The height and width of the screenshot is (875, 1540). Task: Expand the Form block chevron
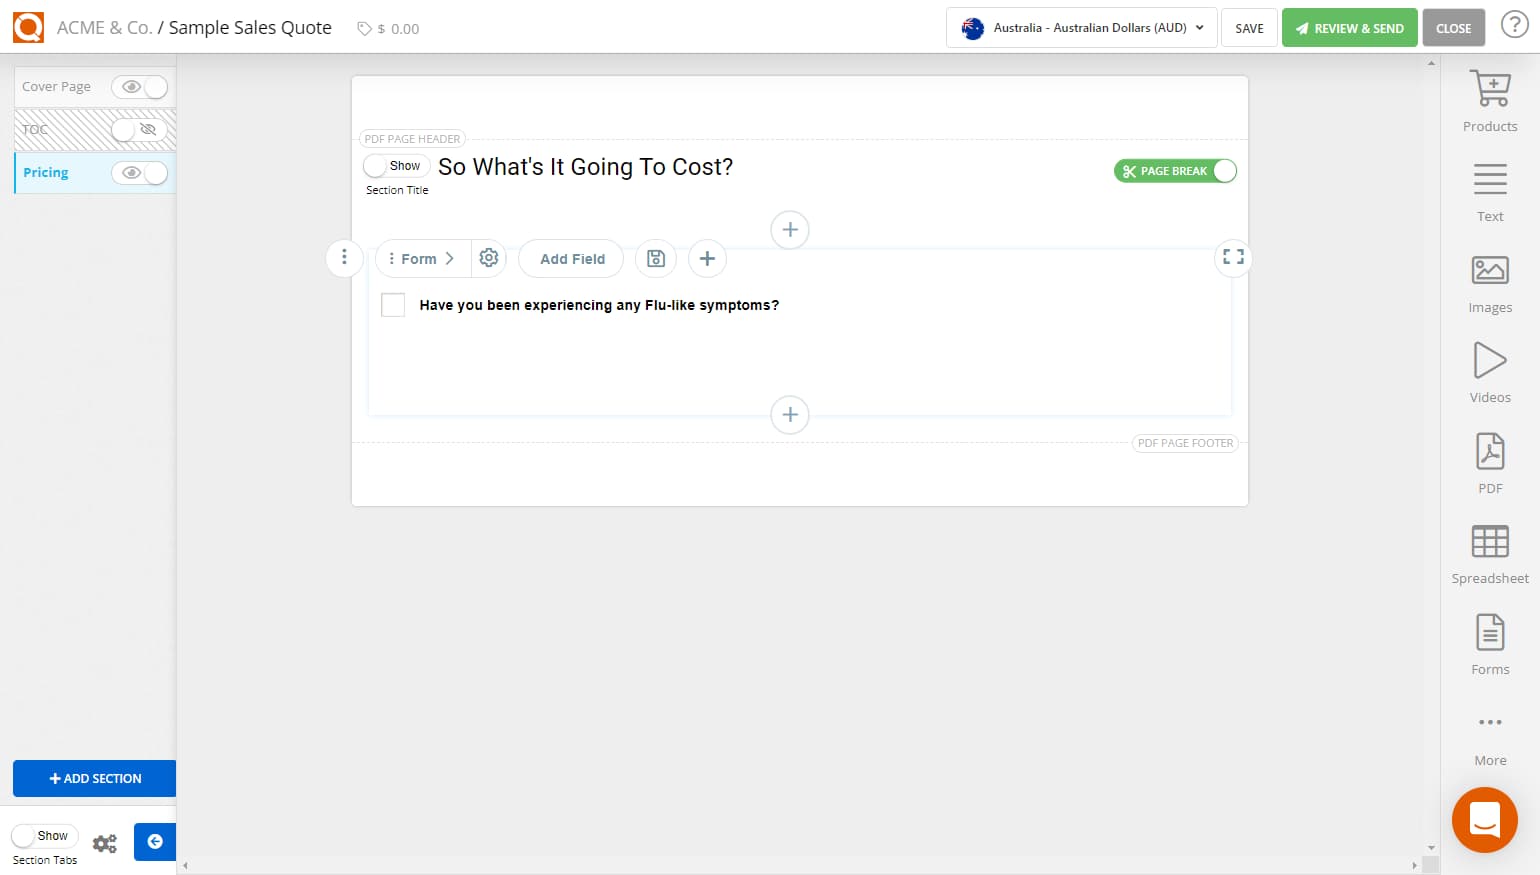click(450, 258)
